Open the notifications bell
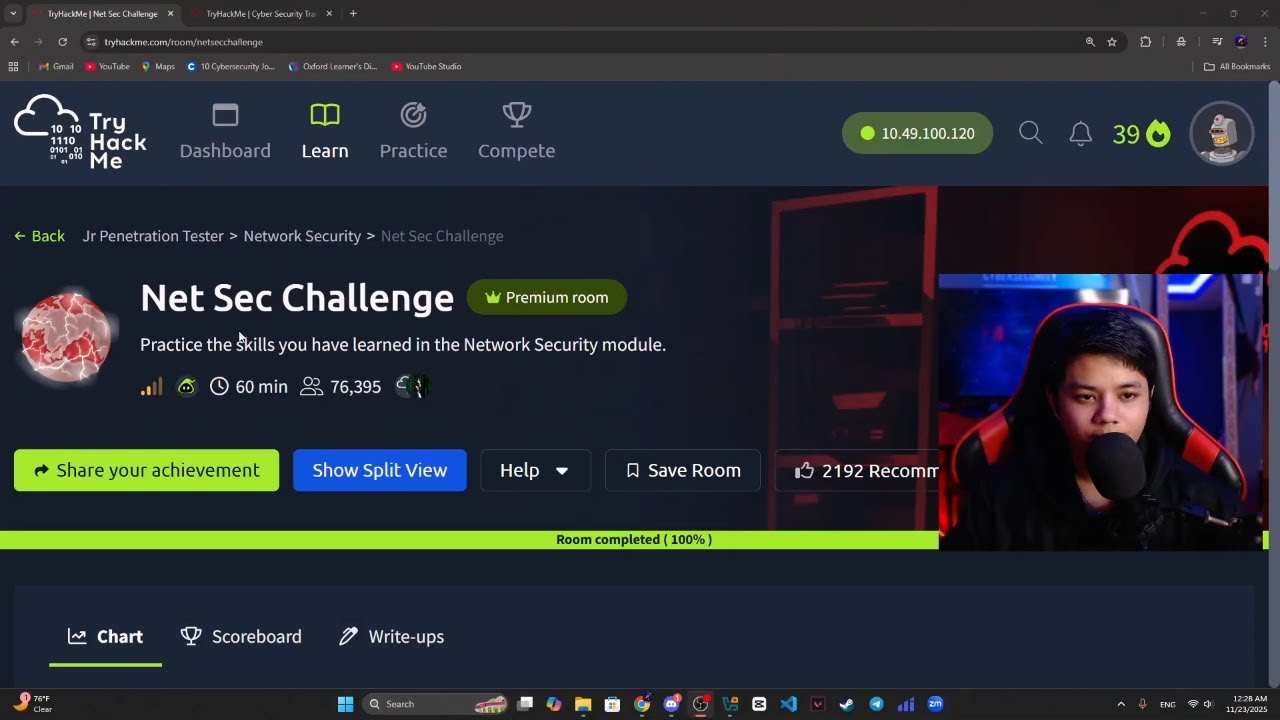The image size is (1280, 720). coord(1080,133)
